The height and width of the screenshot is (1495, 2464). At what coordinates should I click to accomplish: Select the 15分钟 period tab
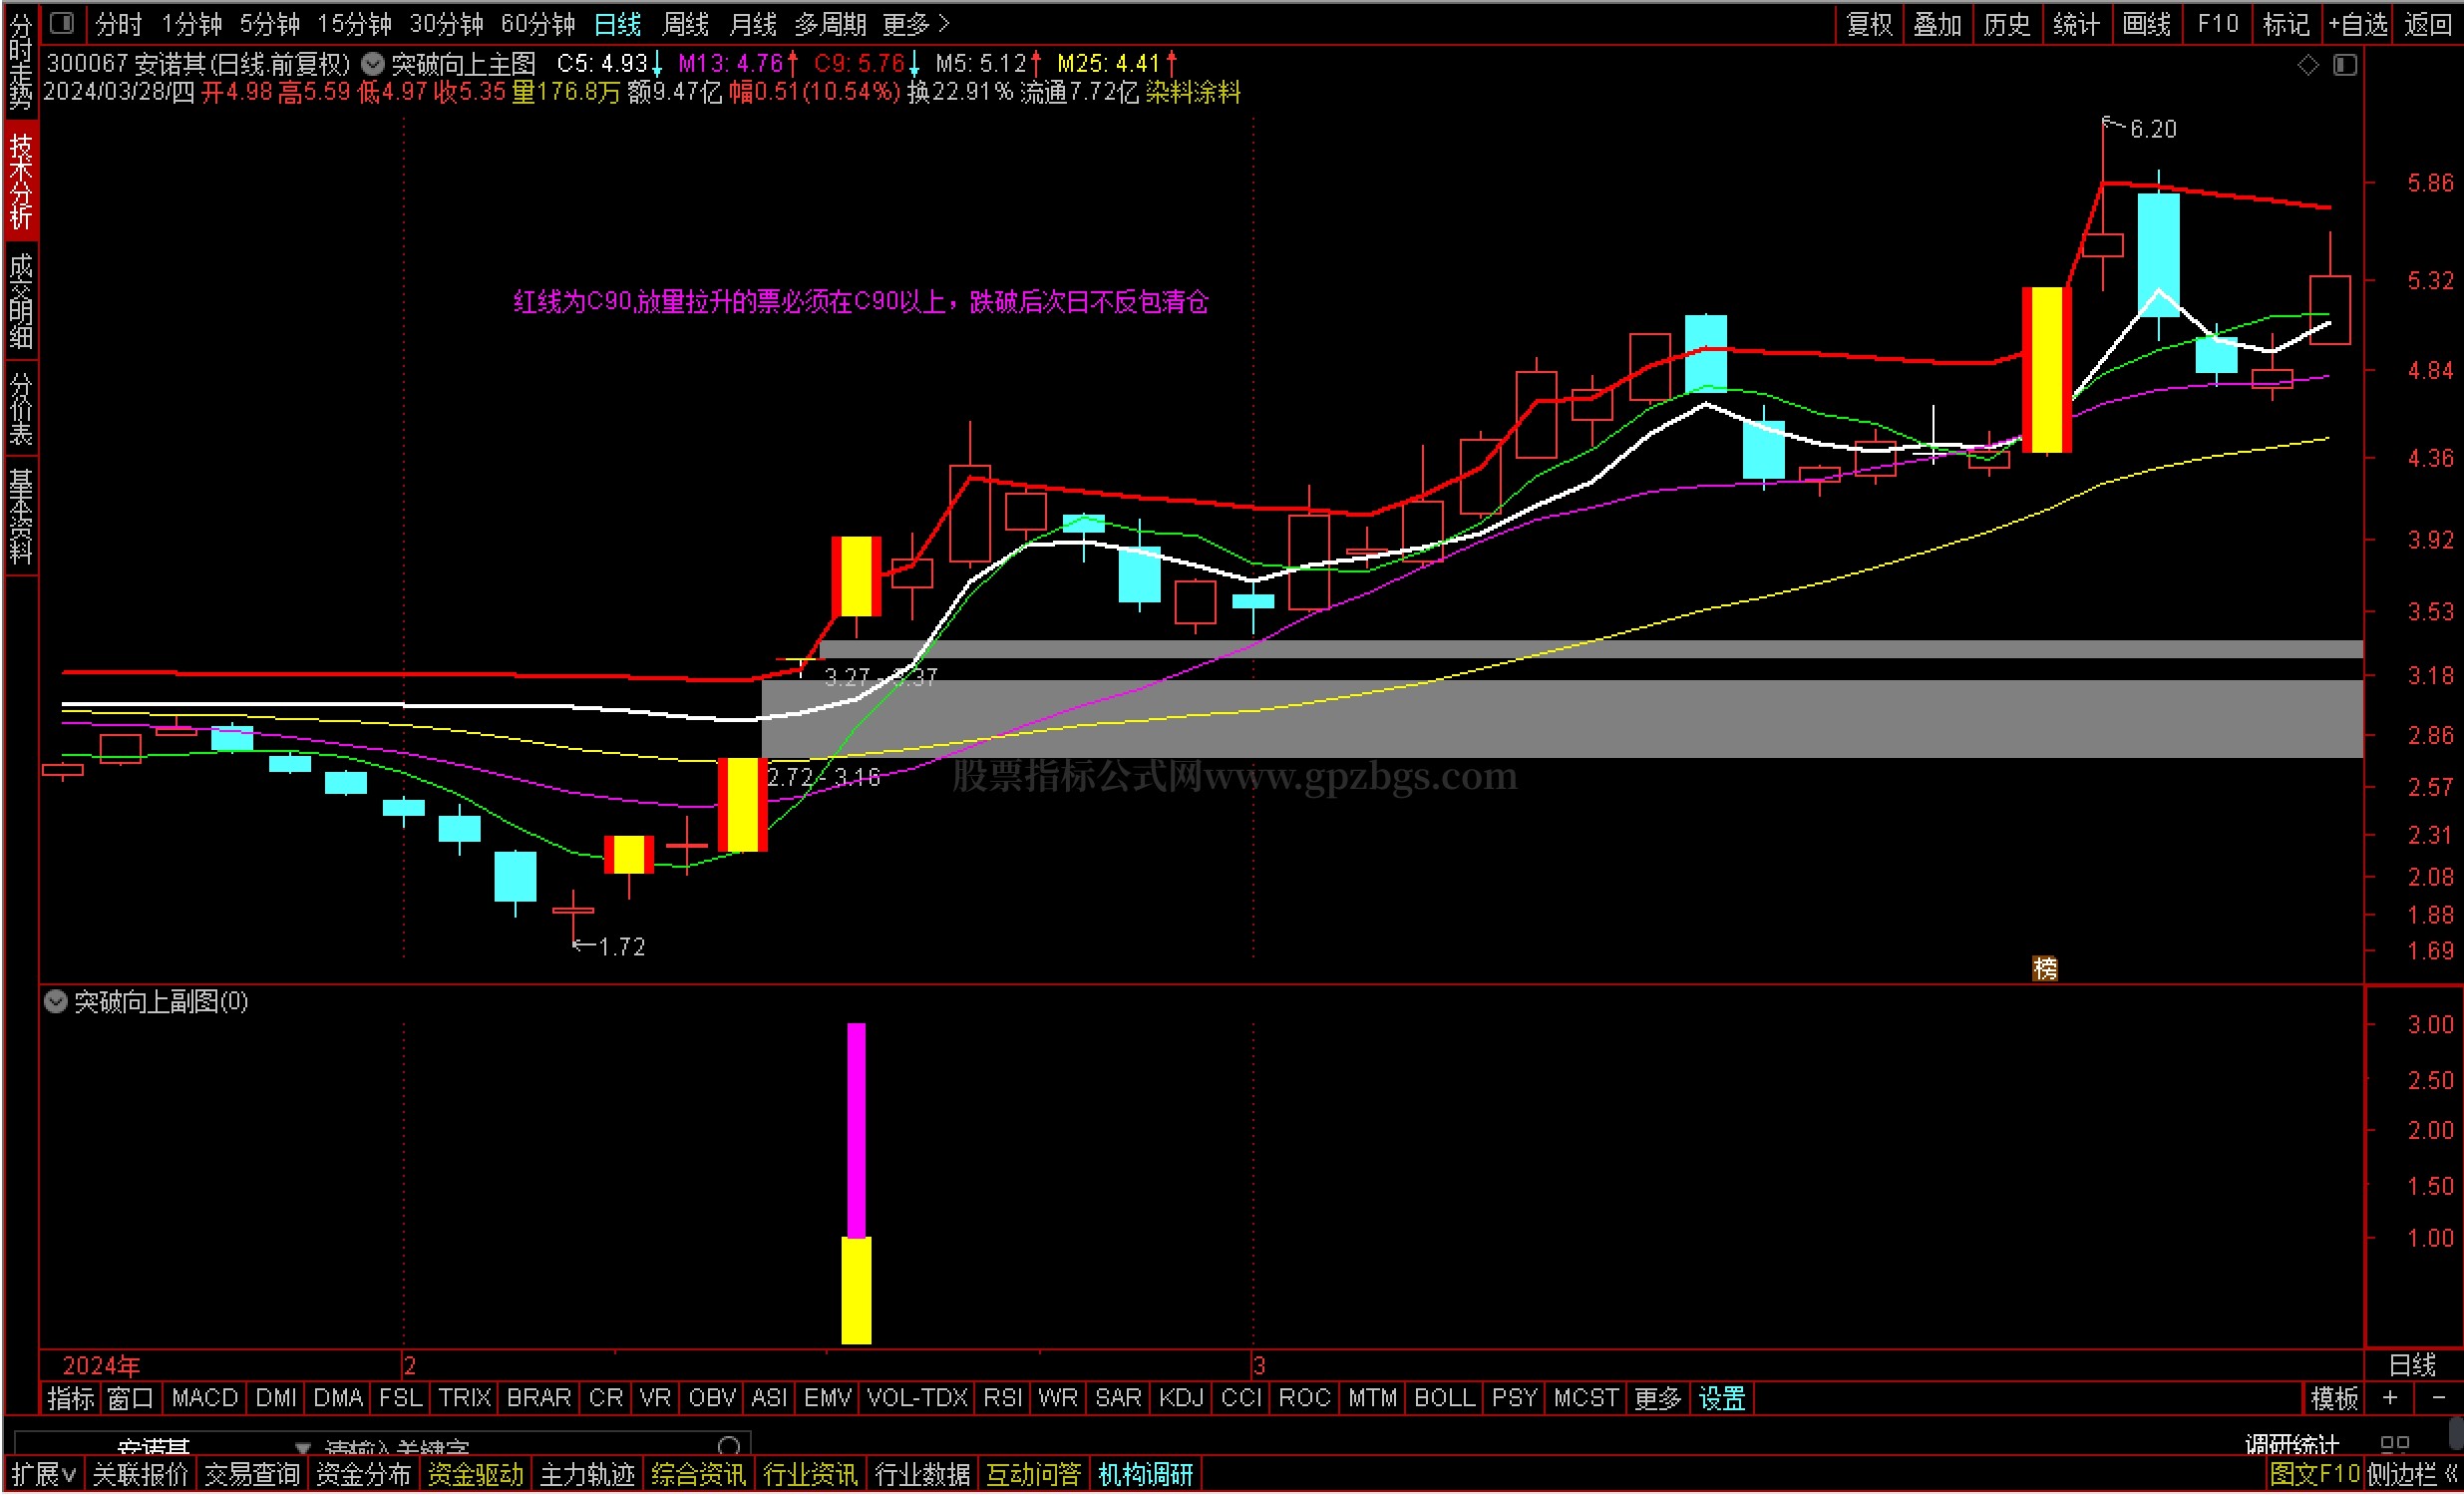click(354, 24)
